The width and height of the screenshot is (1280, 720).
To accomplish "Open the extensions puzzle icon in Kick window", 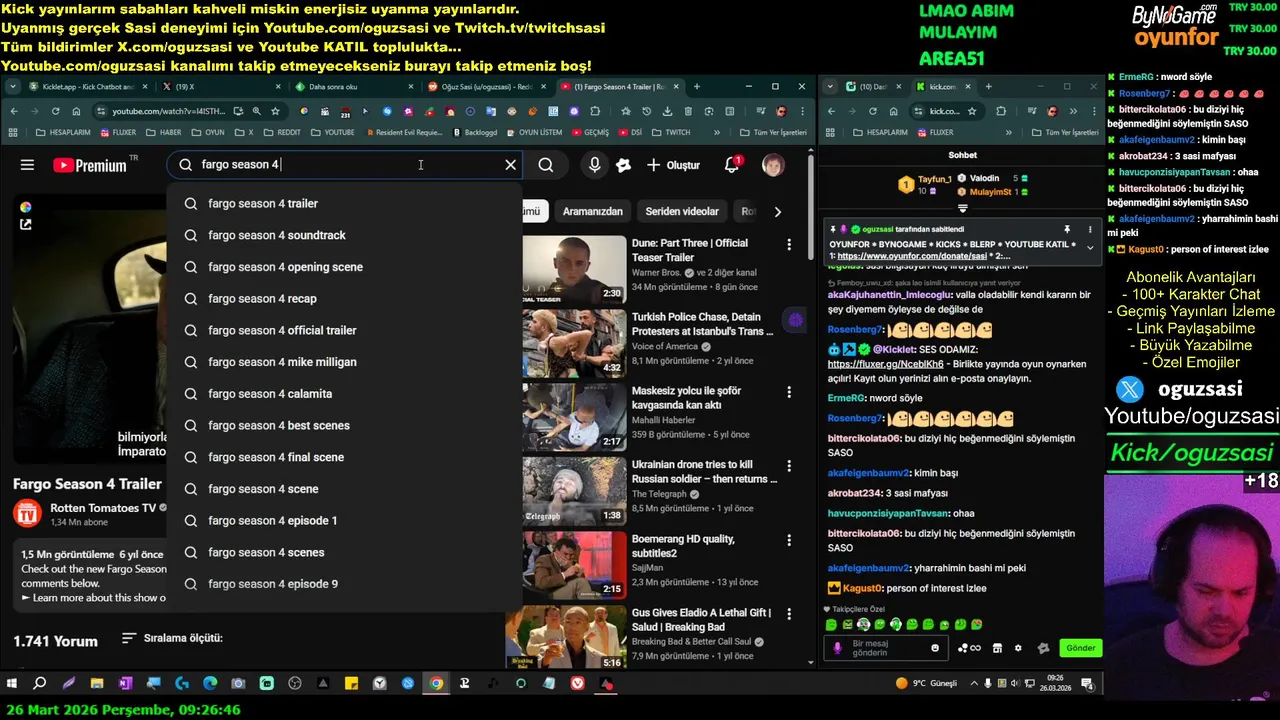I will pyautogui.click(x=1001, y=111).
